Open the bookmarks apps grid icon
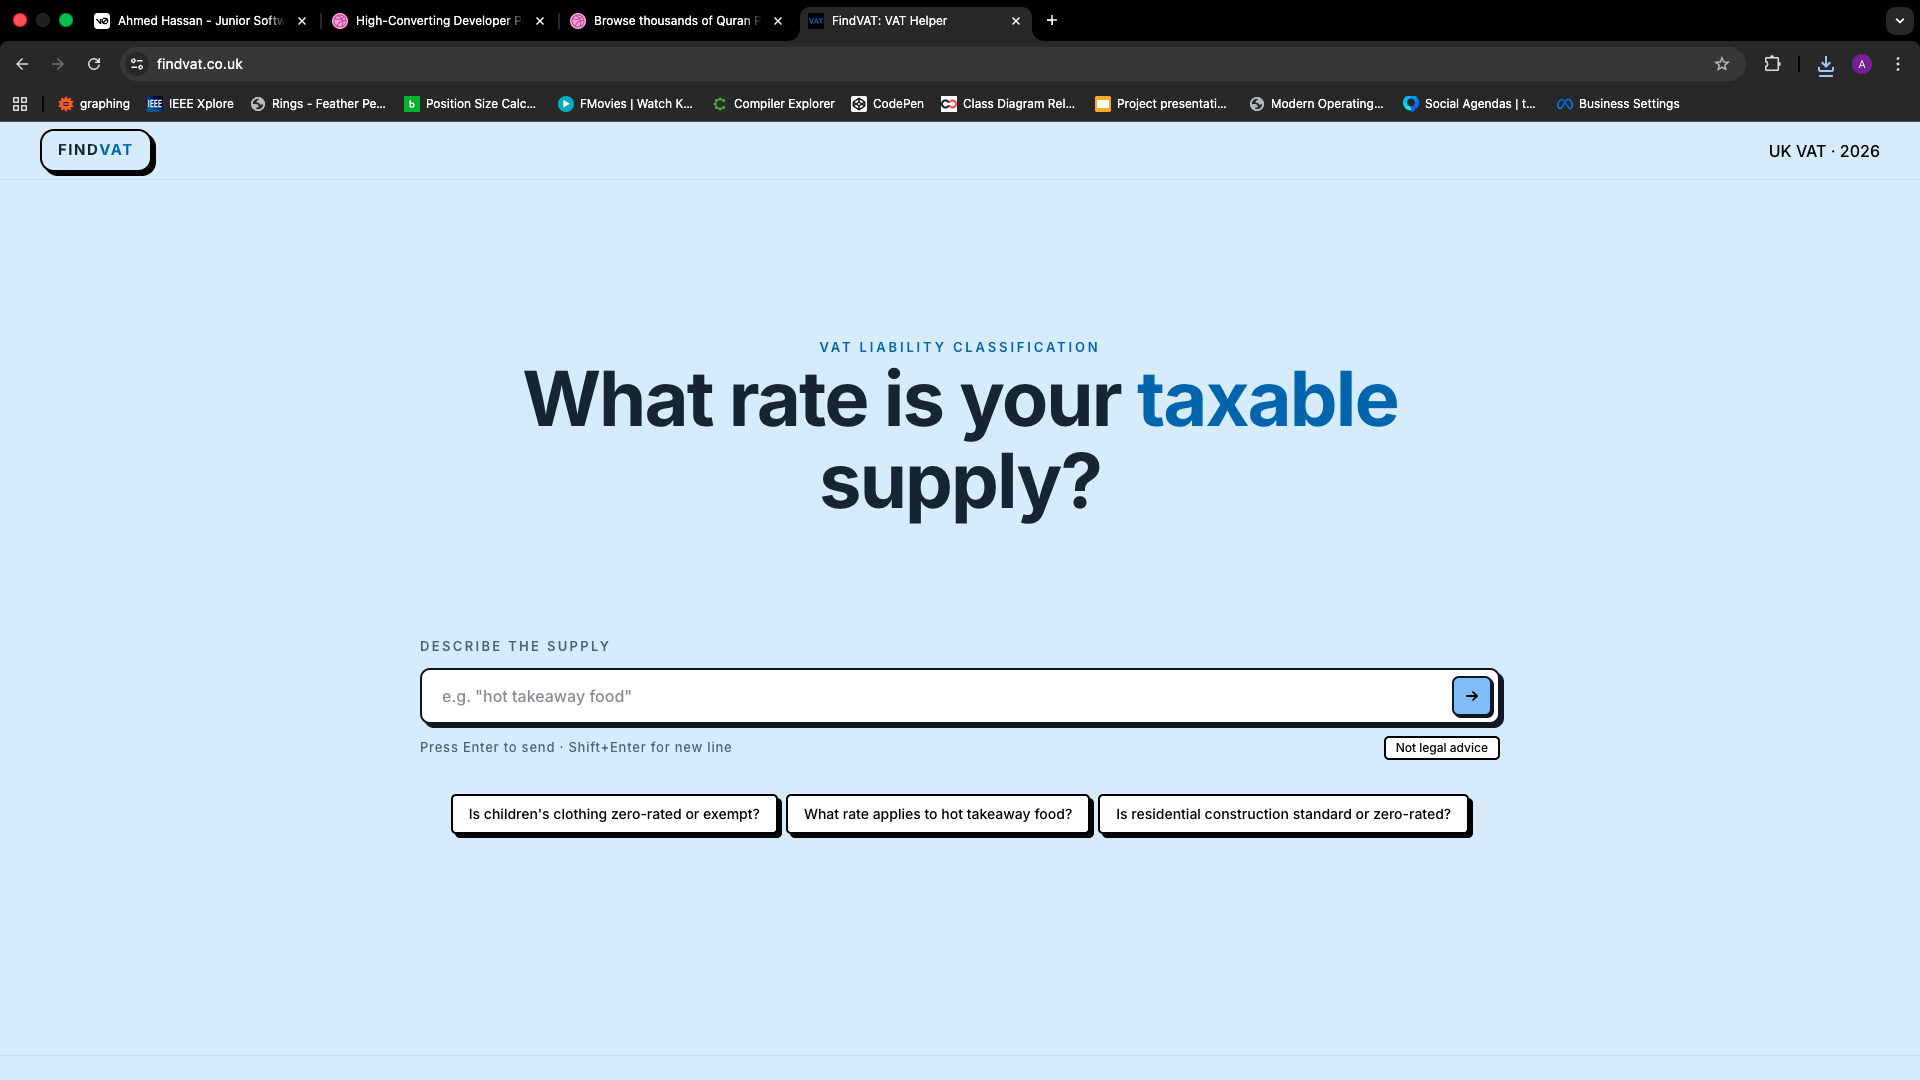1920x1080 pixels. (x=20, y=104)
